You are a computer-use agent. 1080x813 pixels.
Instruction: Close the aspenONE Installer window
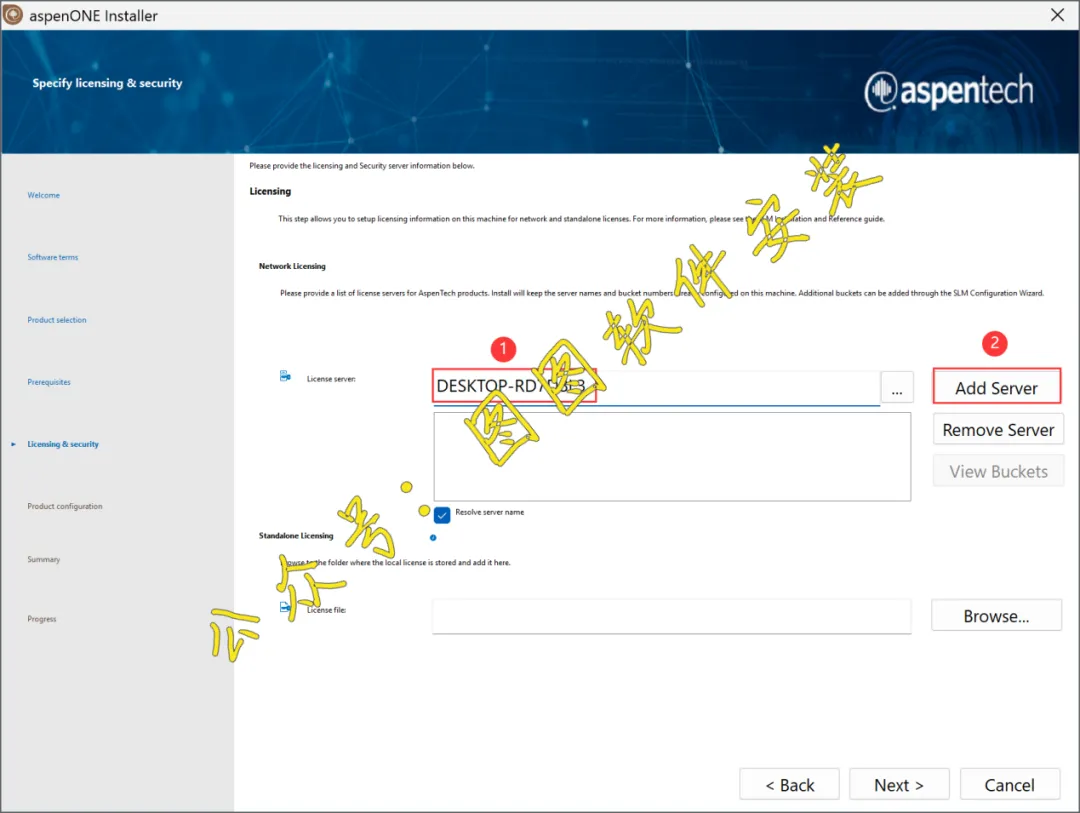click(x=1057, y=14)
